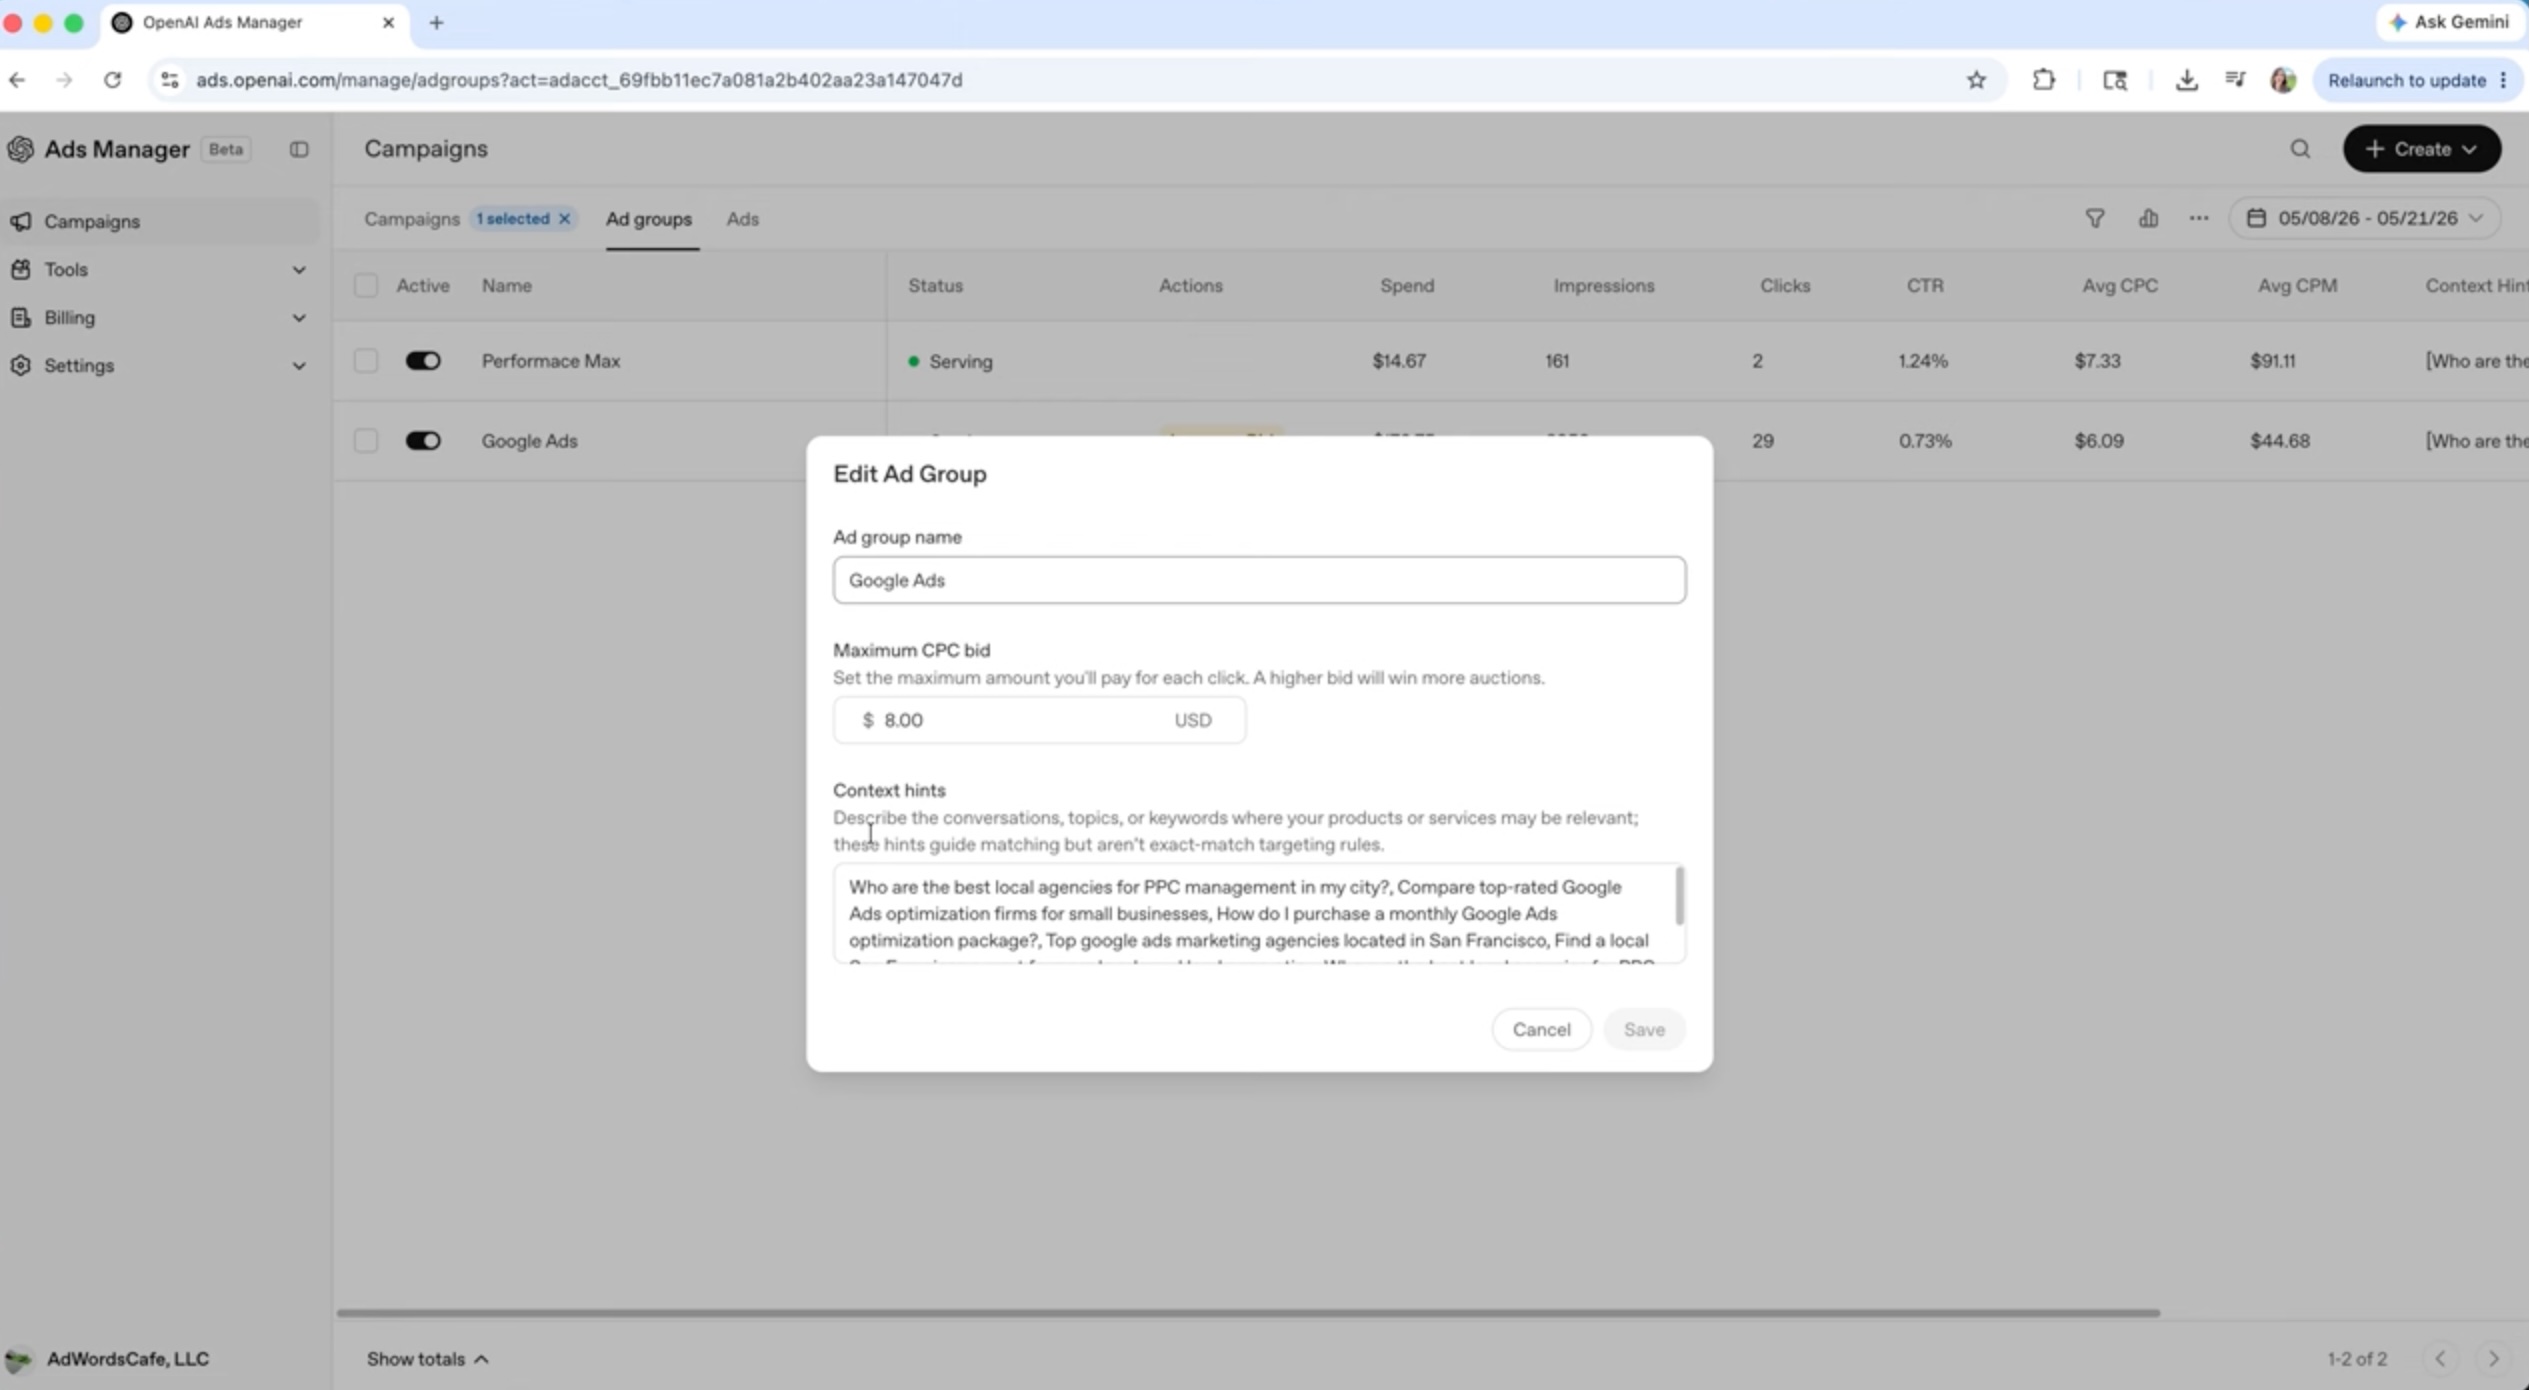Click the Maximum CPC bid amount field
This screenshot has height=1390, width=2529.
click(x=1039, y=720)
